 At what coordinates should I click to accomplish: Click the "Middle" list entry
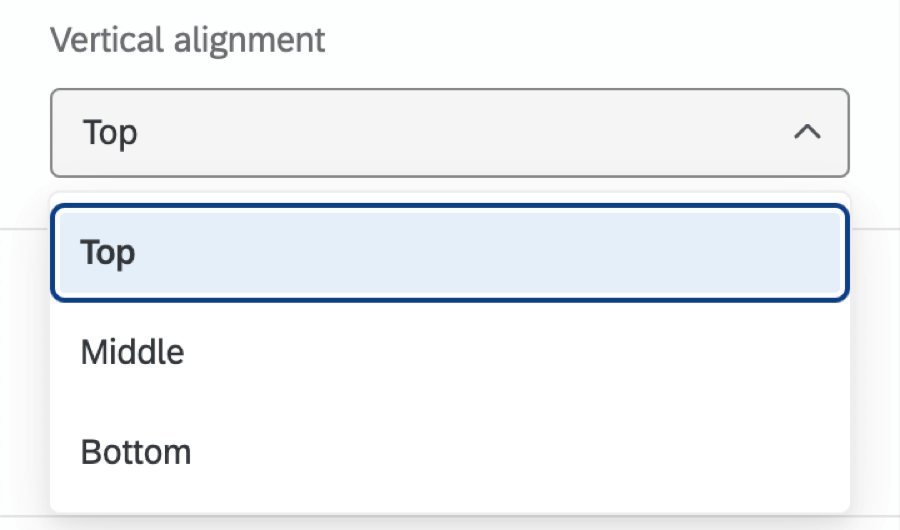pyautogui.click(x=133, y=352)
